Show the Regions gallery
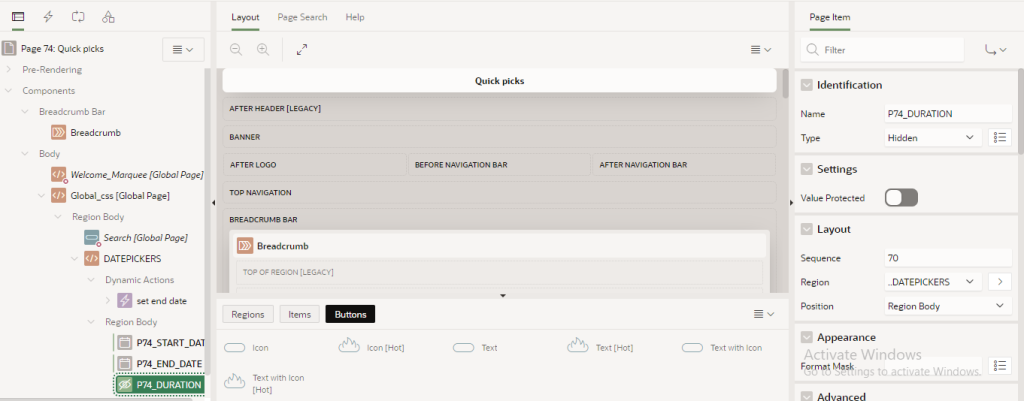This screenshot has width=1024, height=401. pos(247,314)
